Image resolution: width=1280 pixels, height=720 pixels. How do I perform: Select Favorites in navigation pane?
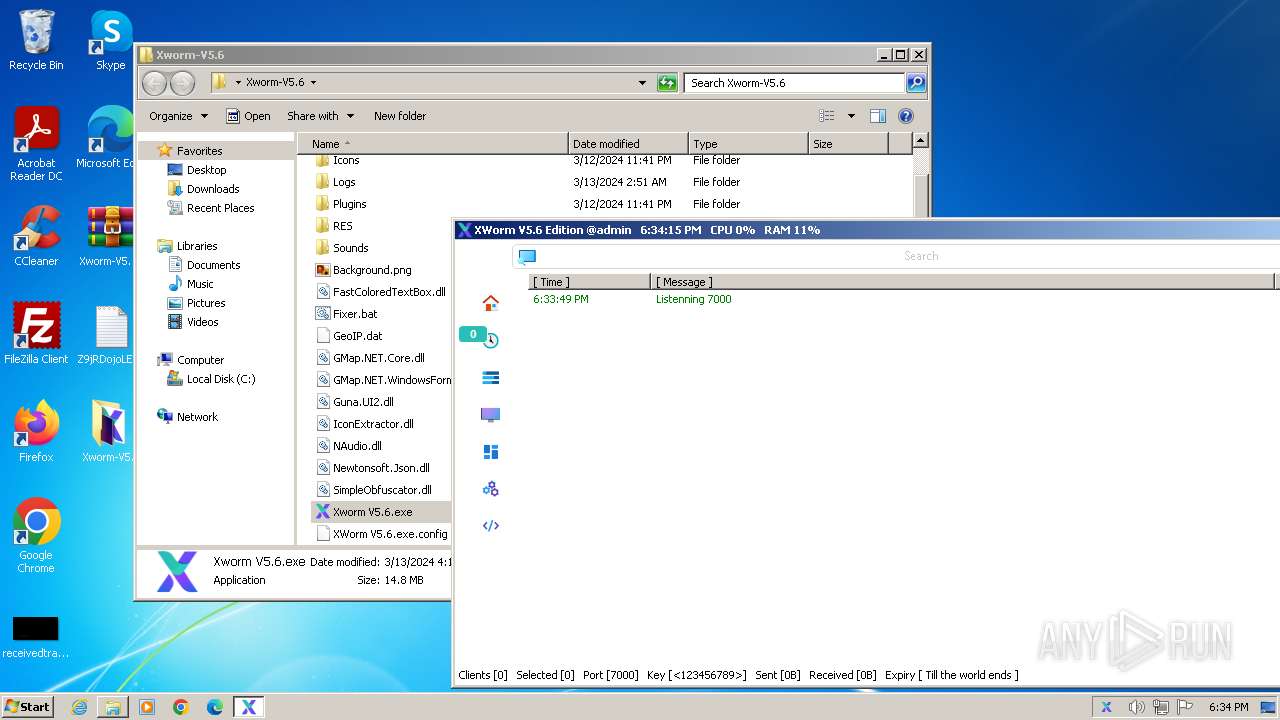(199, 151)
